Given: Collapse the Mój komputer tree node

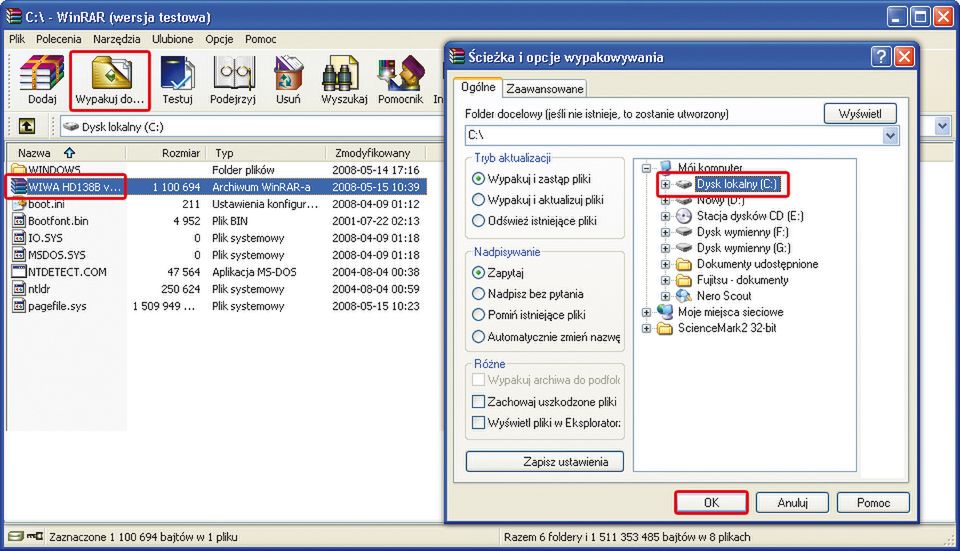Looking at the screenshot, I should pos(646,168).
